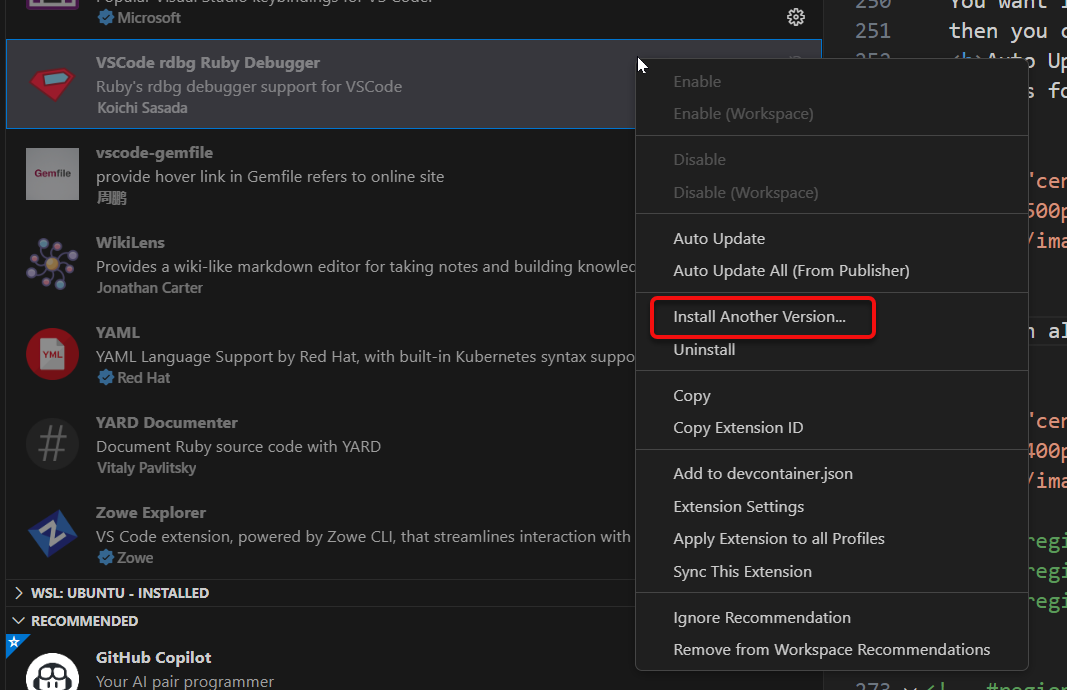The height and width of the screenshot is (690, 1067).
Task: Select the VSCode rdbg Ruby Debugger extension icon
Action: pos(52,83)
